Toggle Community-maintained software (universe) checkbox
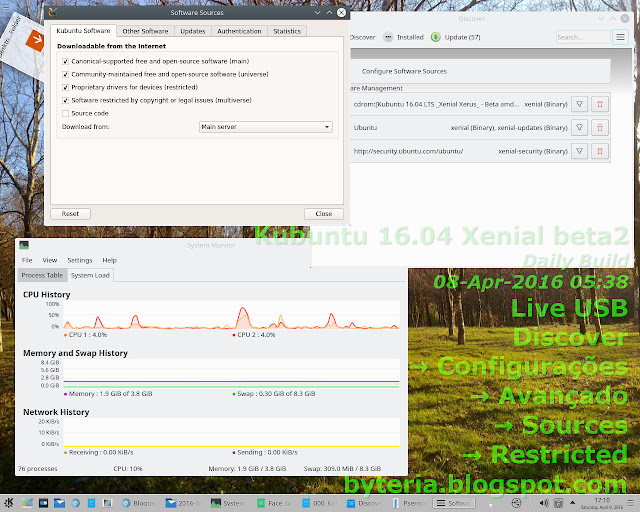The image size is (640, 512). point(65,75)
